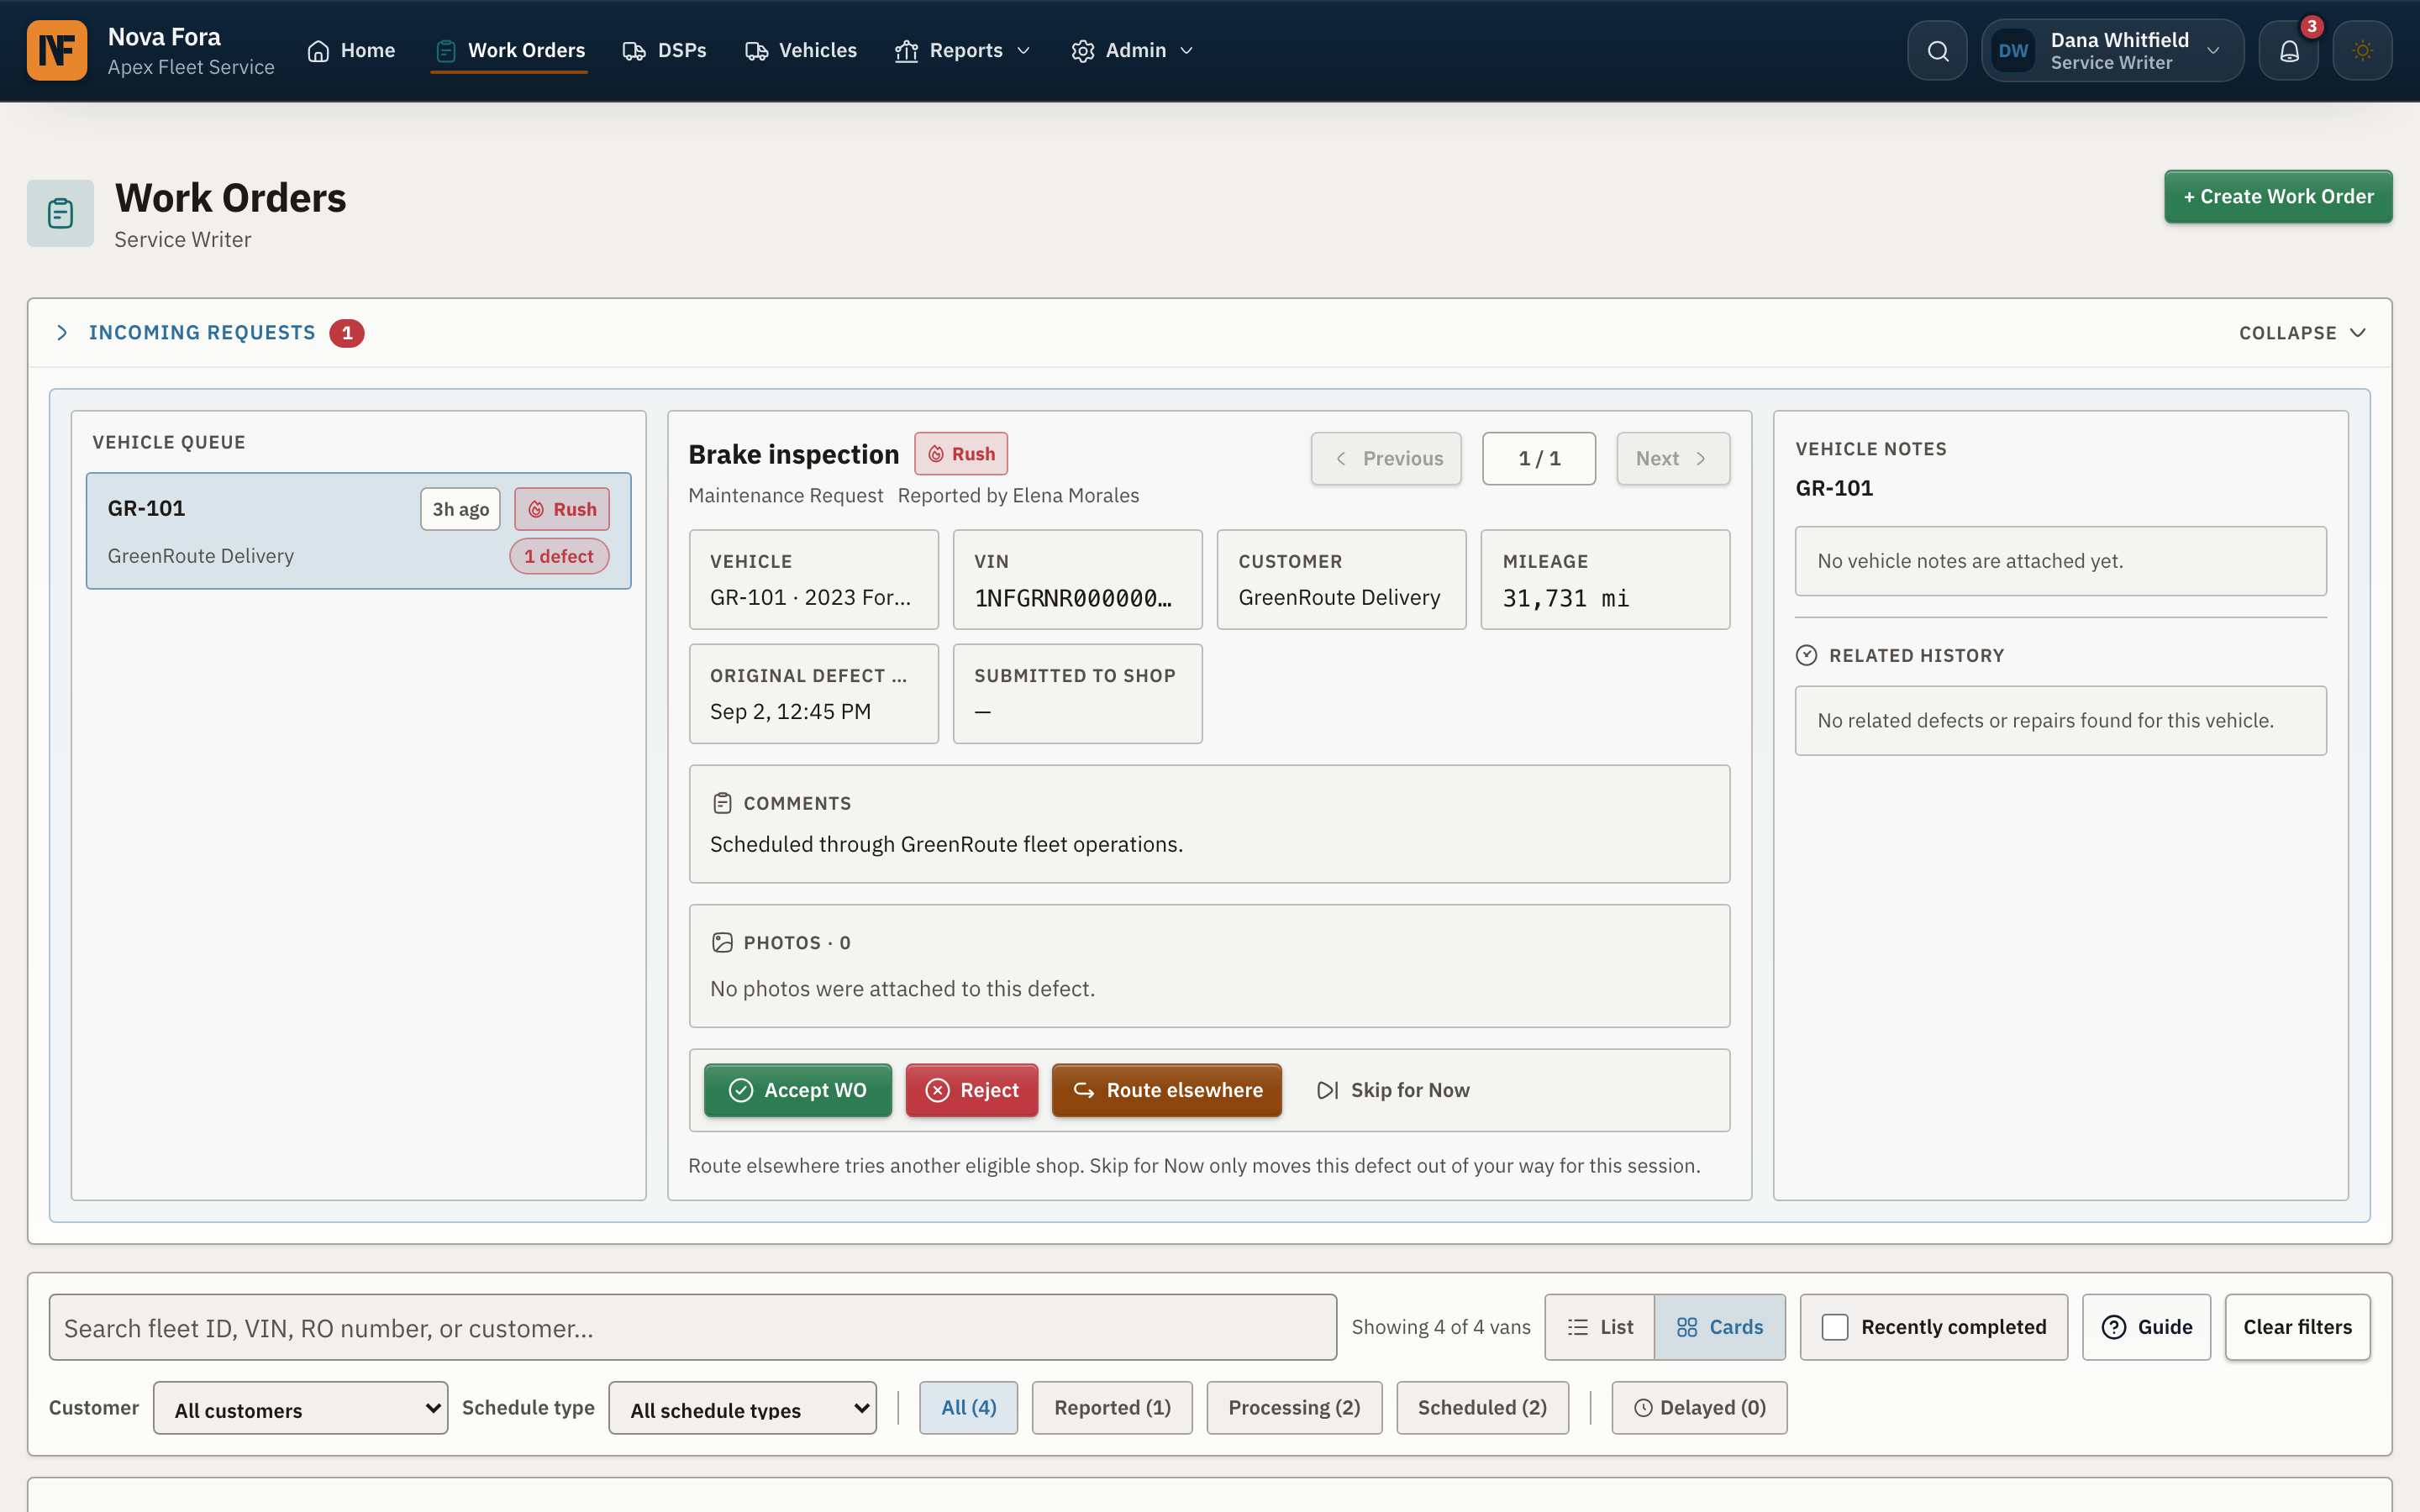Screen dimensions: 2420x1512
Task: Expand the Admin dropdown menu
Action: click(x=1132, y=50)
